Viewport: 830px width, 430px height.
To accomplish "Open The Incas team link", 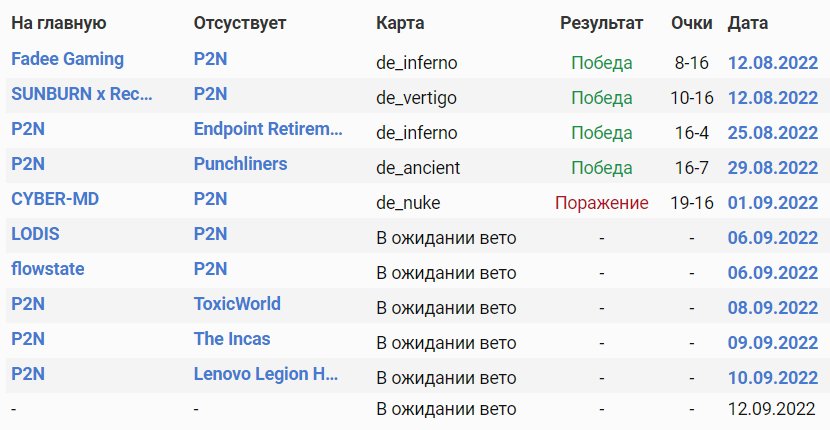I will 232,339.
